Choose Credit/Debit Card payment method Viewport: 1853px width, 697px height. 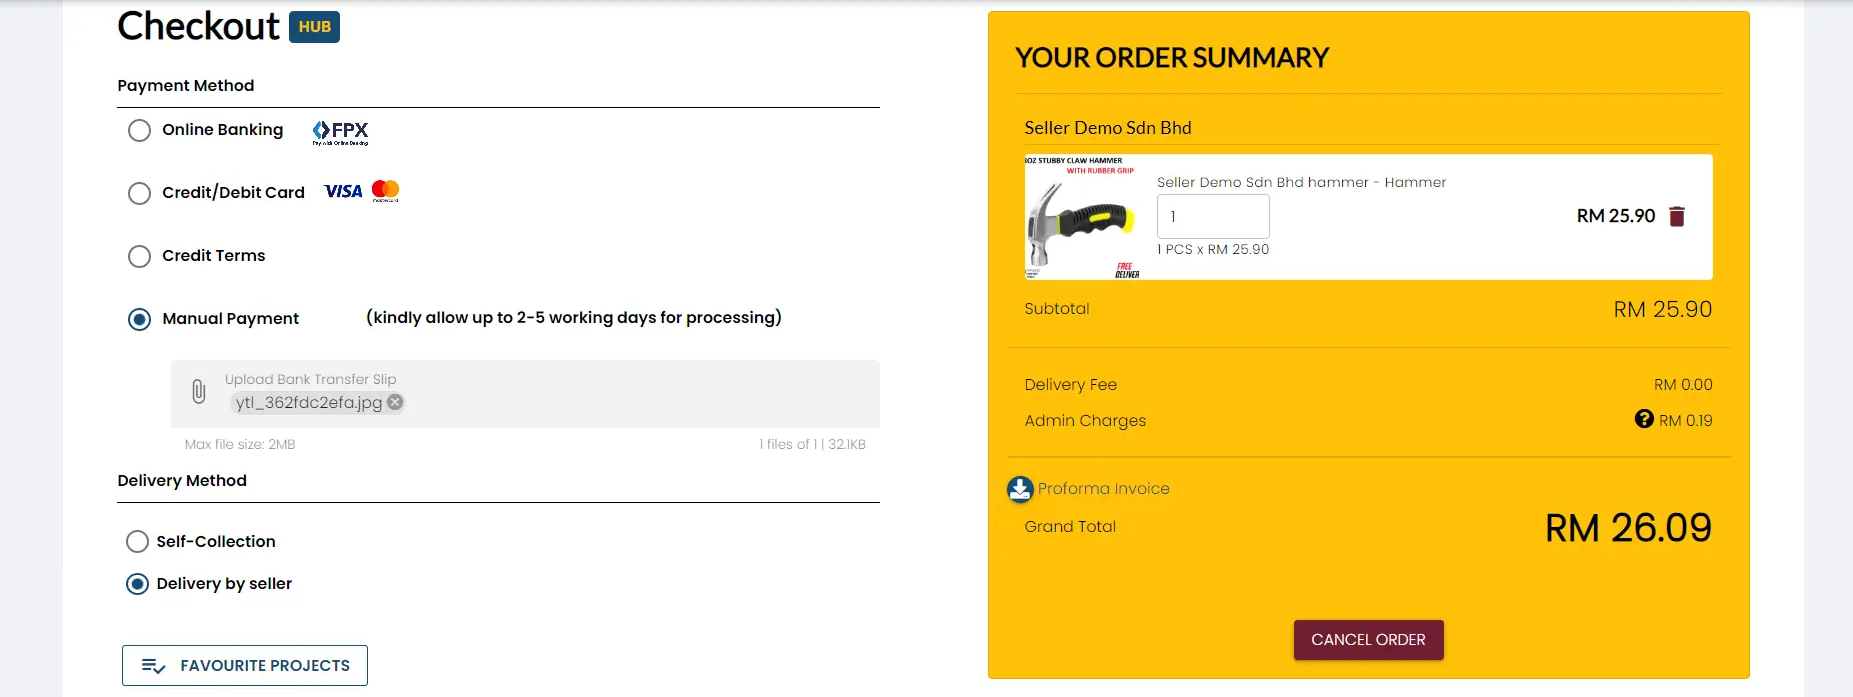click(139, 193)
